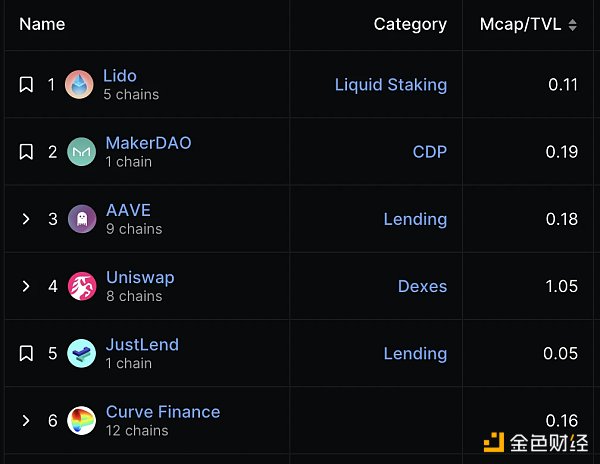
Task: Expand the Curve Finance row
Action: coord(27,420)
